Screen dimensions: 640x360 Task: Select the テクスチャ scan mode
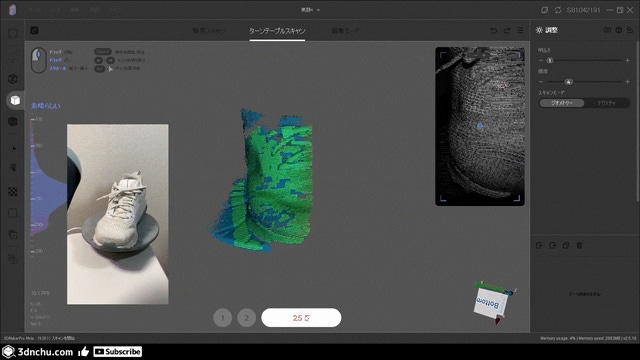pos(607,103)
